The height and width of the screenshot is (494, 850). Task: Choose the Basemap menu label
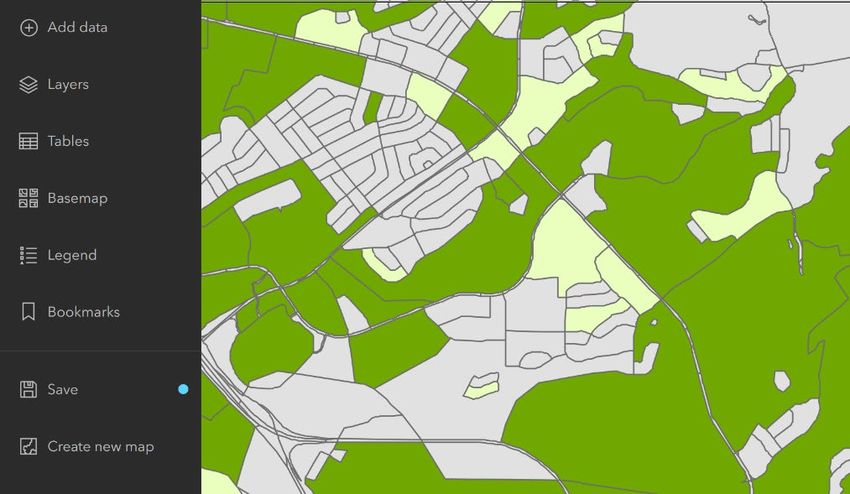[78, 198]
